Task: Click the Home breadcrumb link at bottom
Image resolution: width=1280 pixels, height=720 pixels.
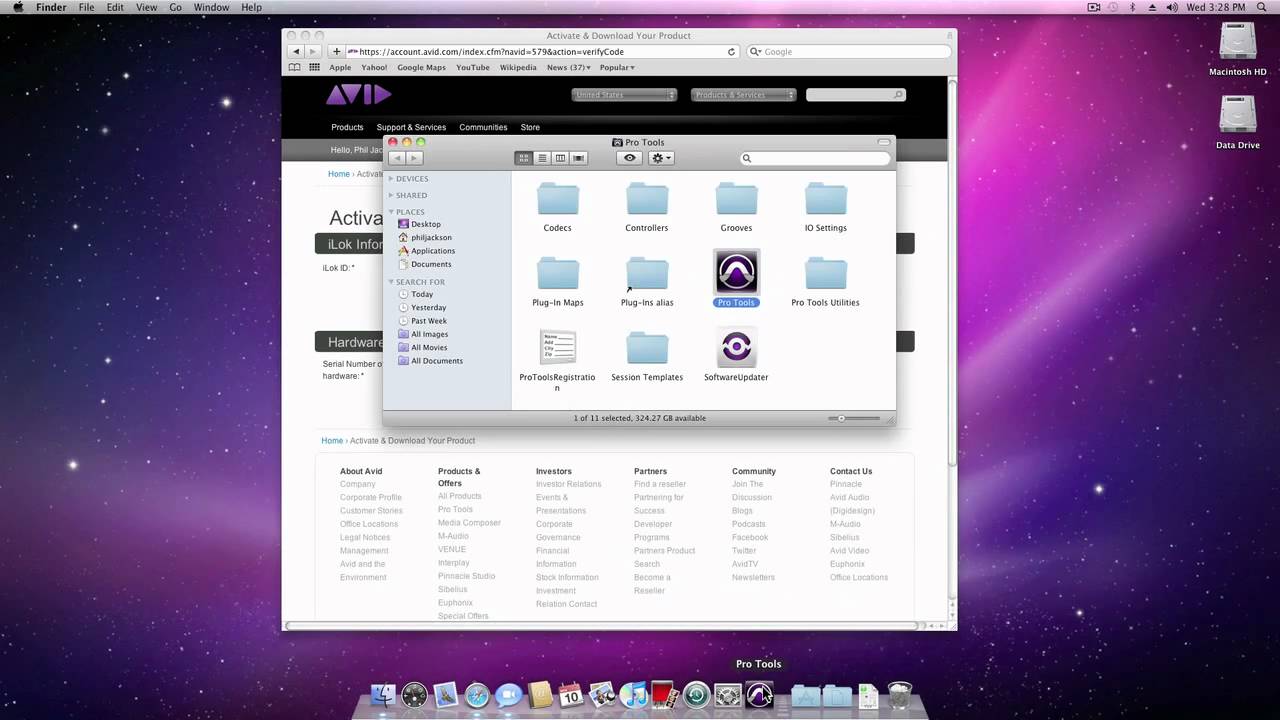Action: point(332,440)
